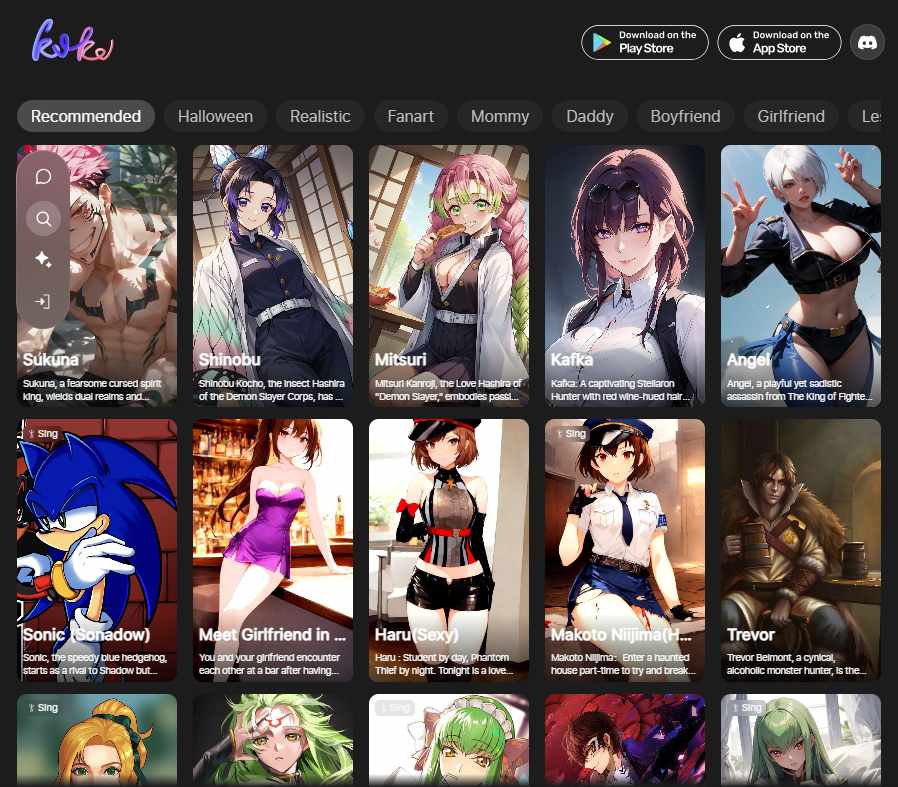
Task: Click the Kuku logo
Action: coord(72,42)
